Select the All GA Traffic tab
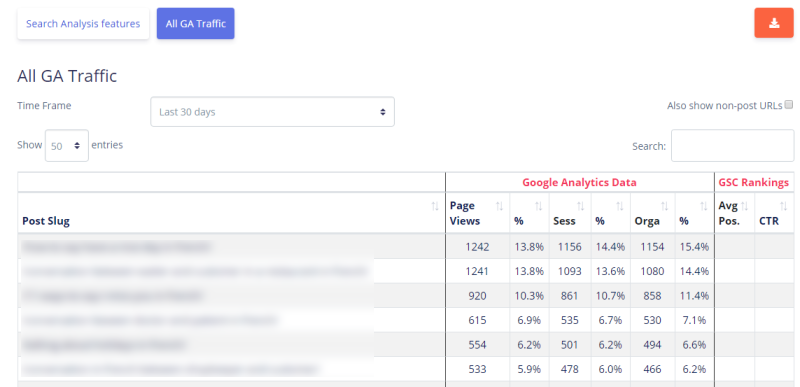Screen dimensions: 800x387 click(195, 23)
